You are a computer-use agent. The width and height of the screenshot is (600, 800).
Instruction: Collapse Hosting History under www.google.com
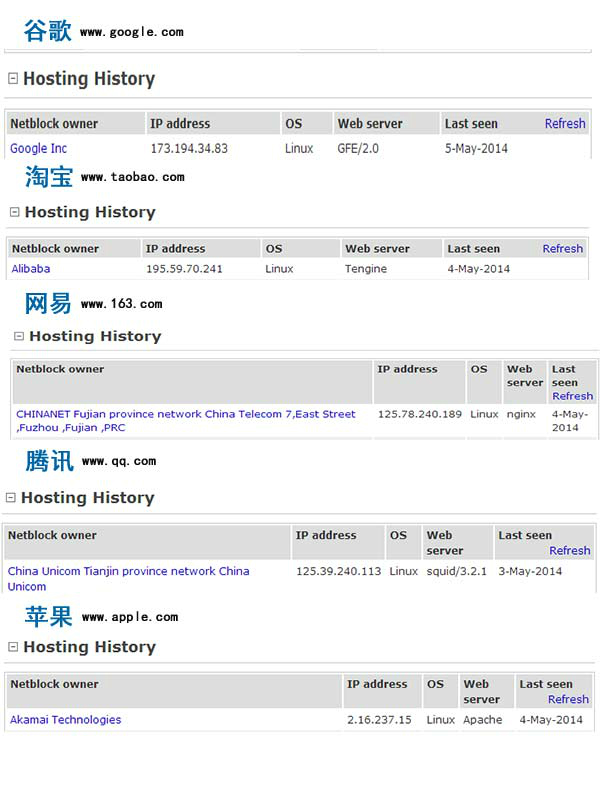(13, 79)
